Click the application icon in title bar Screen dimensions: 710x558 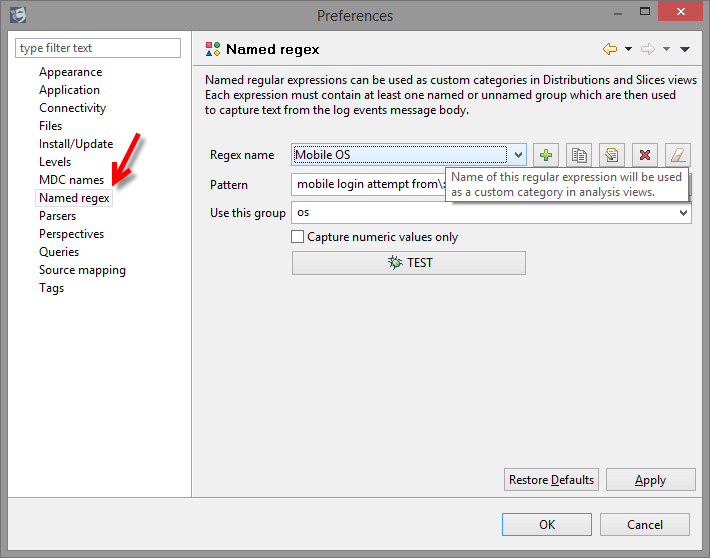coord(18,15)
